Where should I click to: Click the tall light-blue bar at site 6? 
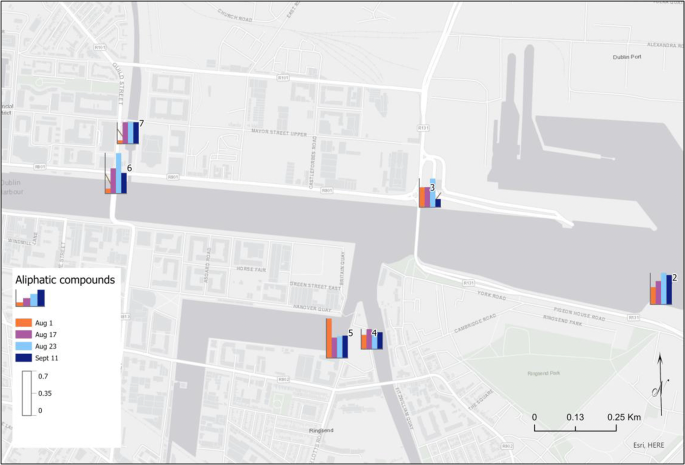pyautogui.click(x=118, y=173)
